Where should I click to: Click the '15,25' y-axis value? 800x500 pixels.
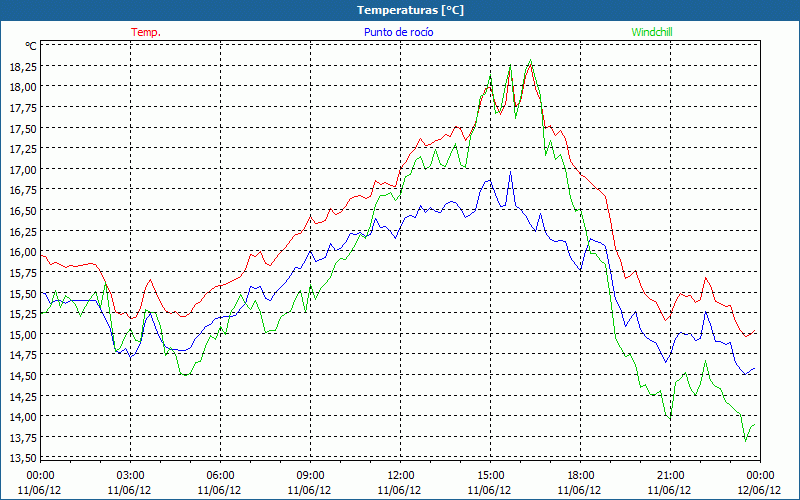pyautogui.click(x=23, y=314)
